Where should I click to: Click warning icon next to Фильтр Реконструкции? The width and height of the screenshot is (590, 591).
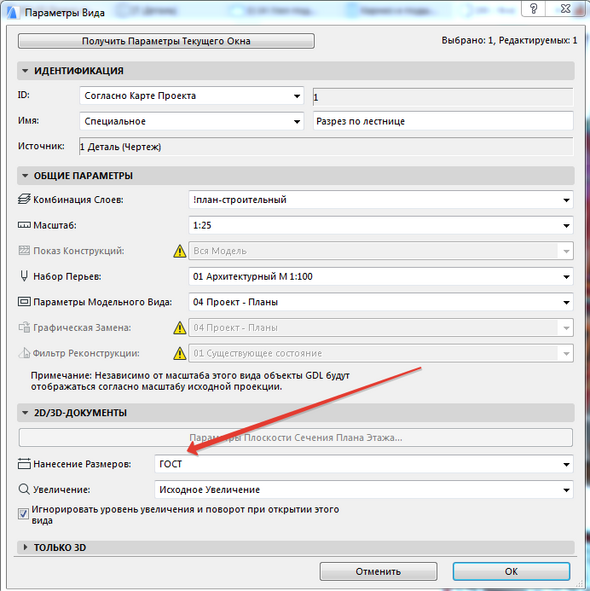(x=180, y=354)
